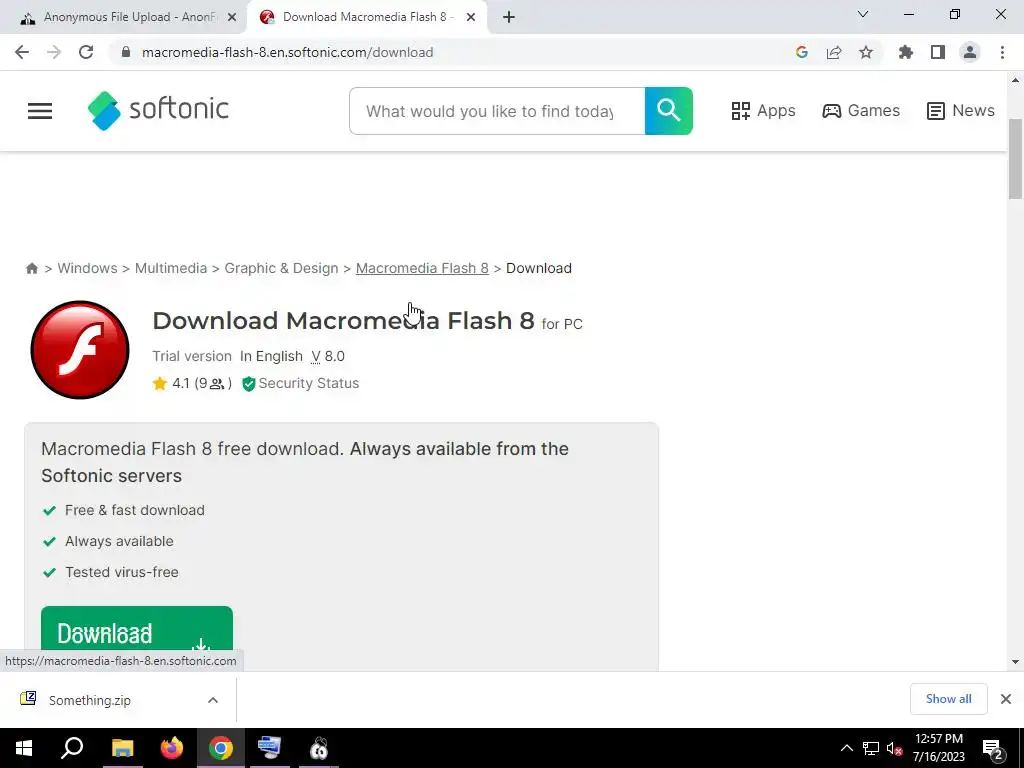This screenshot has width=1024, height=768.
Task: Open Chrome three-dot menu
Action: pyautogui.click(x=1002, y=52)
